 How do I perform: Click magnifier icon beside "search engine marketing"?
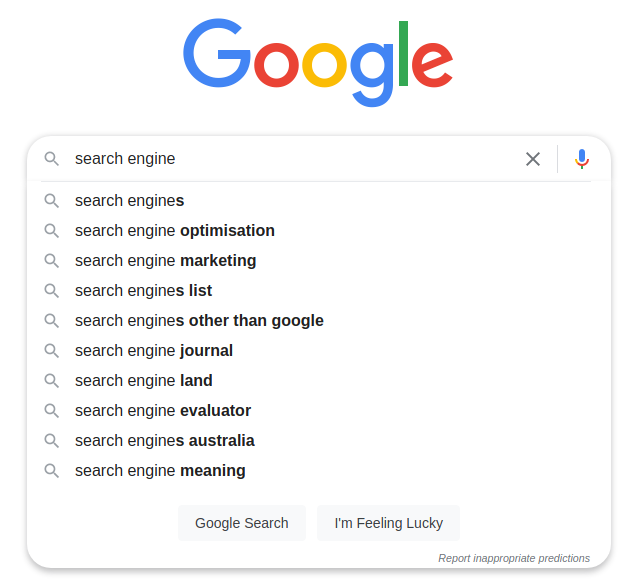(x=52, y=261)
